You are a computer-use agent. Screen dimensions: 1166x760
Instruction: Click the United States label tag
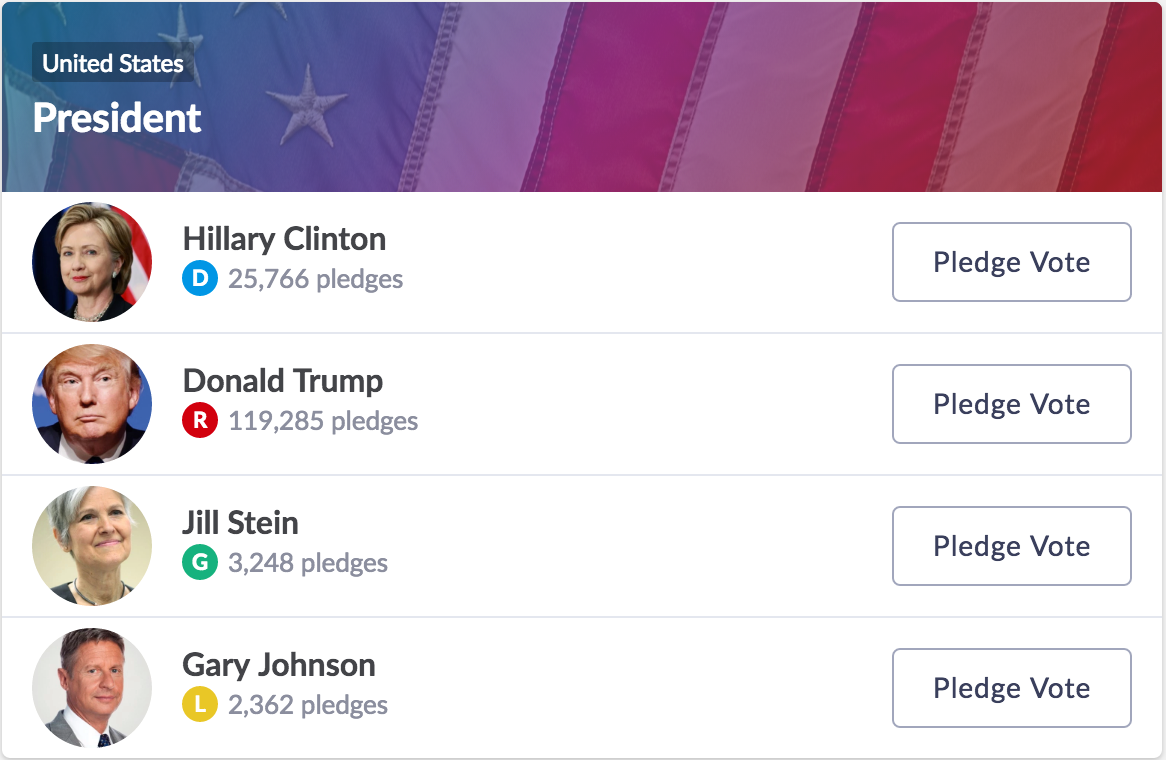[113, 64]
